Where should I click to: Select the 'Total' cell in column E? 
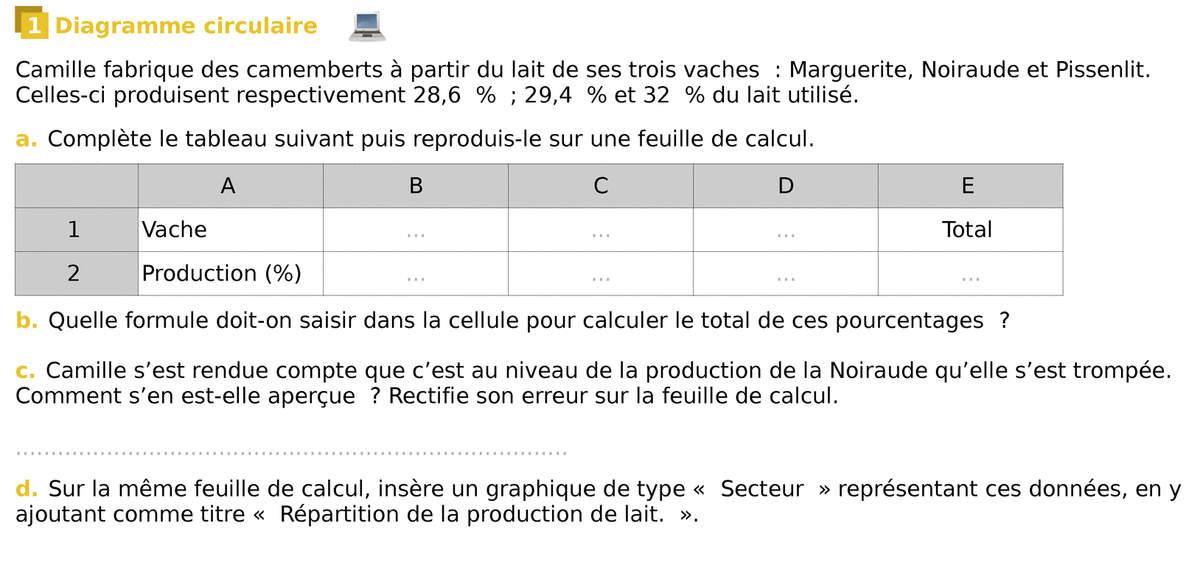coord(968,229)
